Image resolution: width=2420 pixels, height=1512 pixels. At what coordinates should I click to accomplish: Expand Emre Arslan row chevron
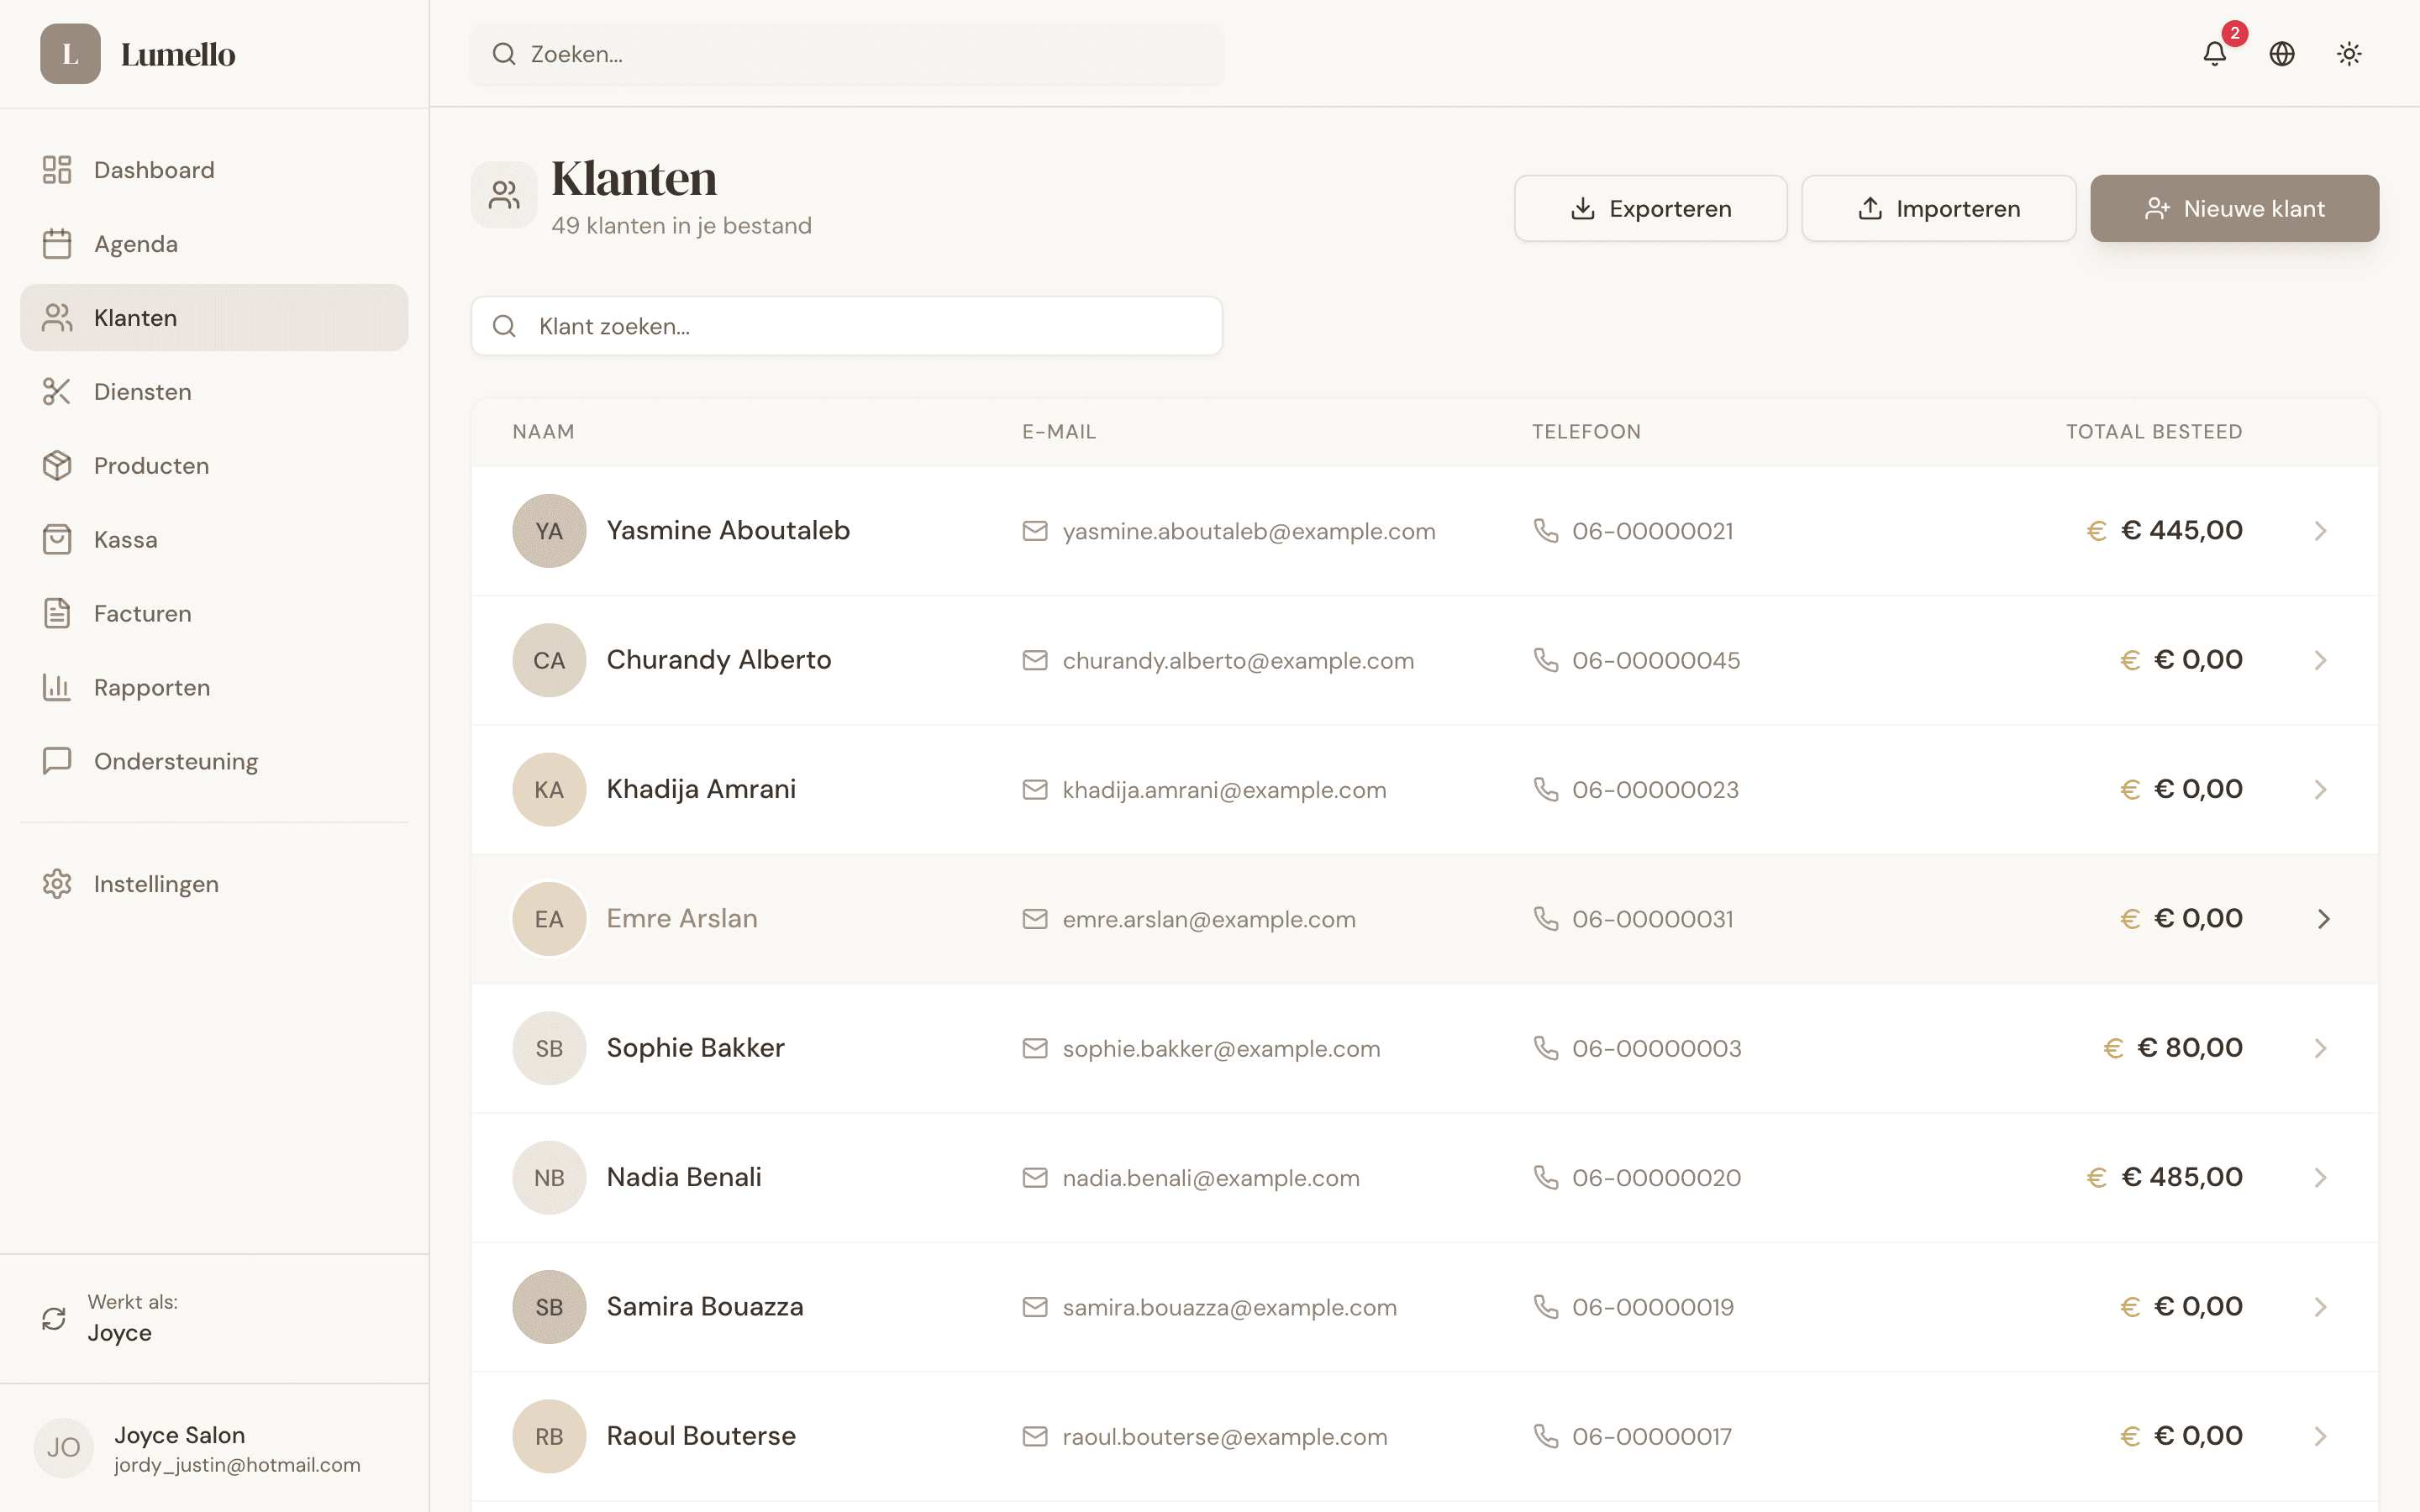point(2323,919)
